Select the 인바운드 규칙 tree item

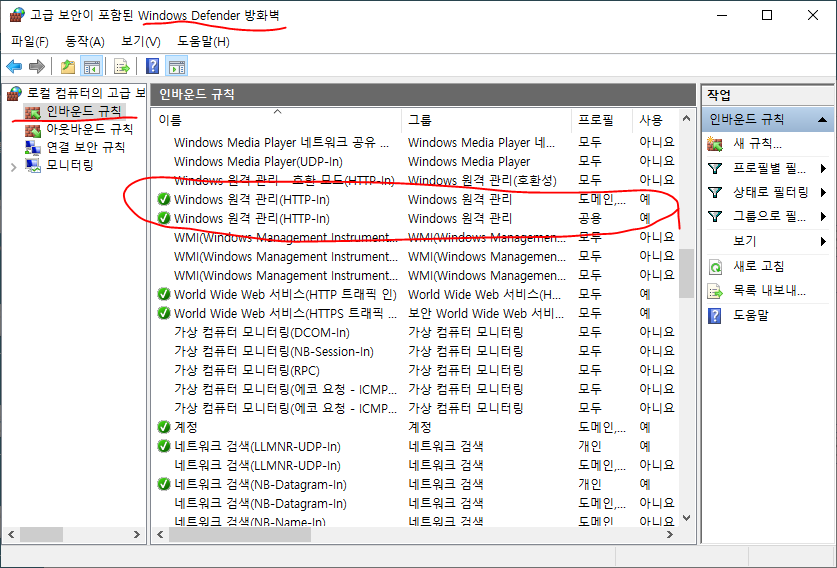click(x=84, y=112)
